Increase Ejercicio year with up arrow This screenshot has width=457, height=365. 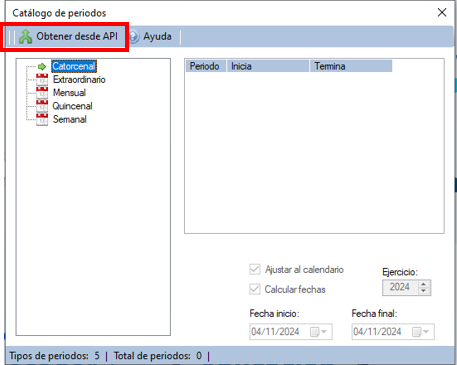click(424, 284)
